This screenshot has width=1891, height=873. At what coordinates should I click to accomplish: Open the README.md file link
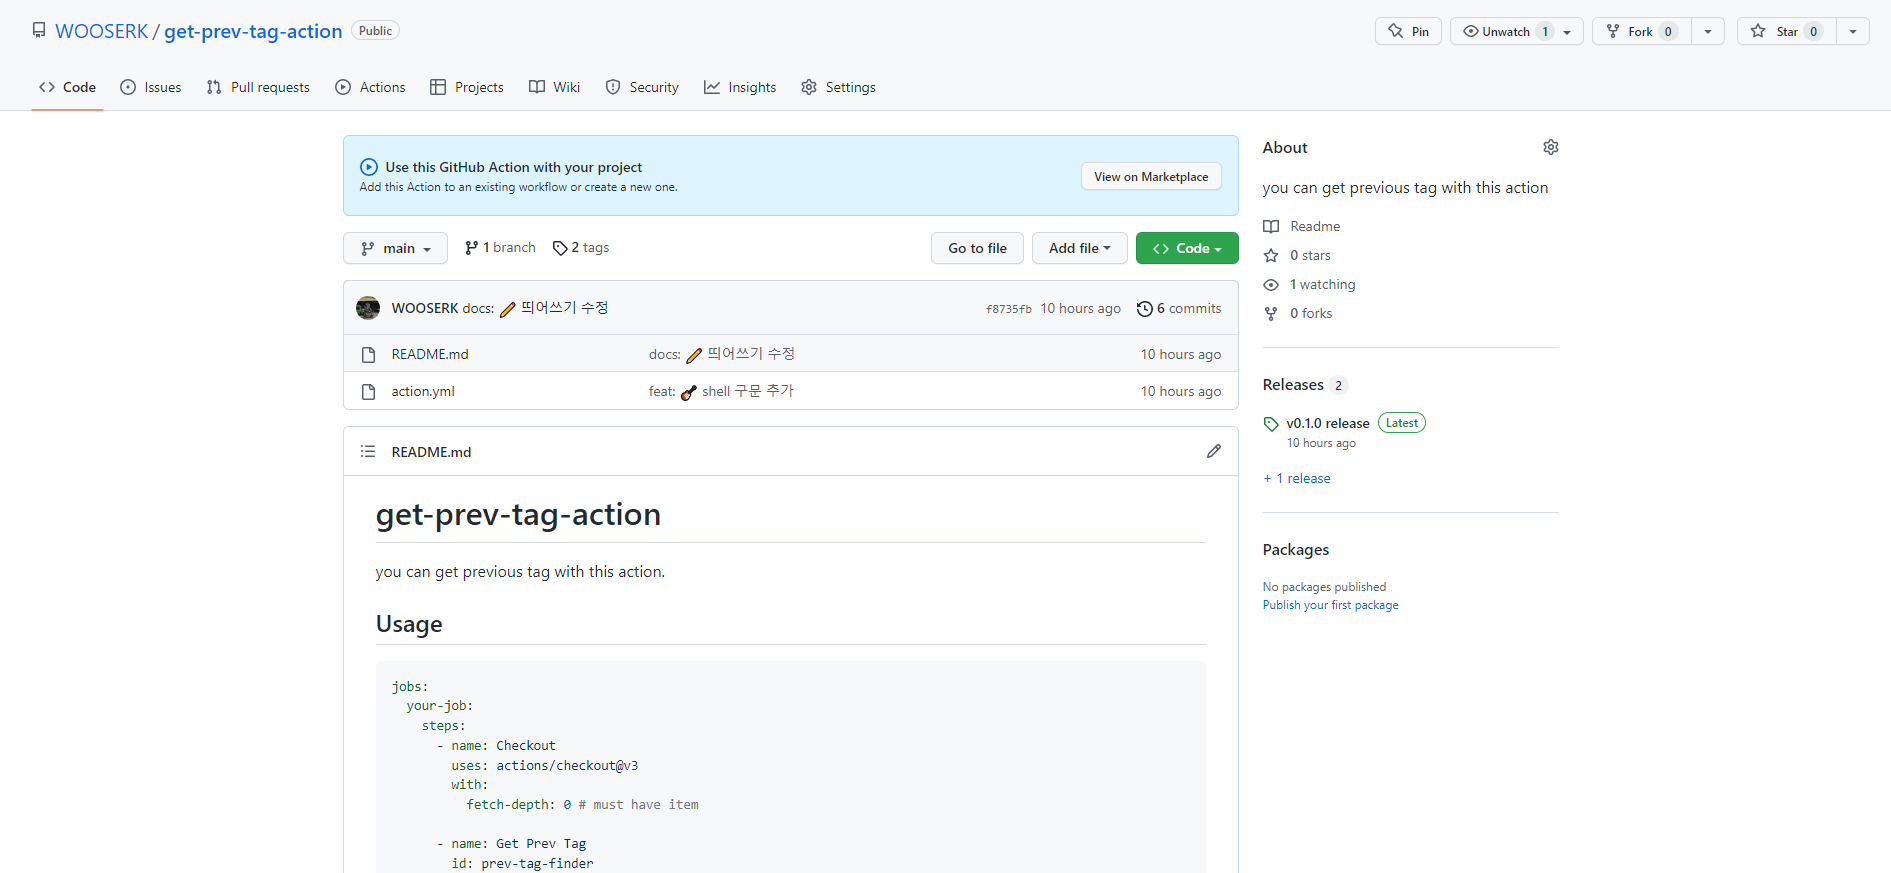(430, 354)
